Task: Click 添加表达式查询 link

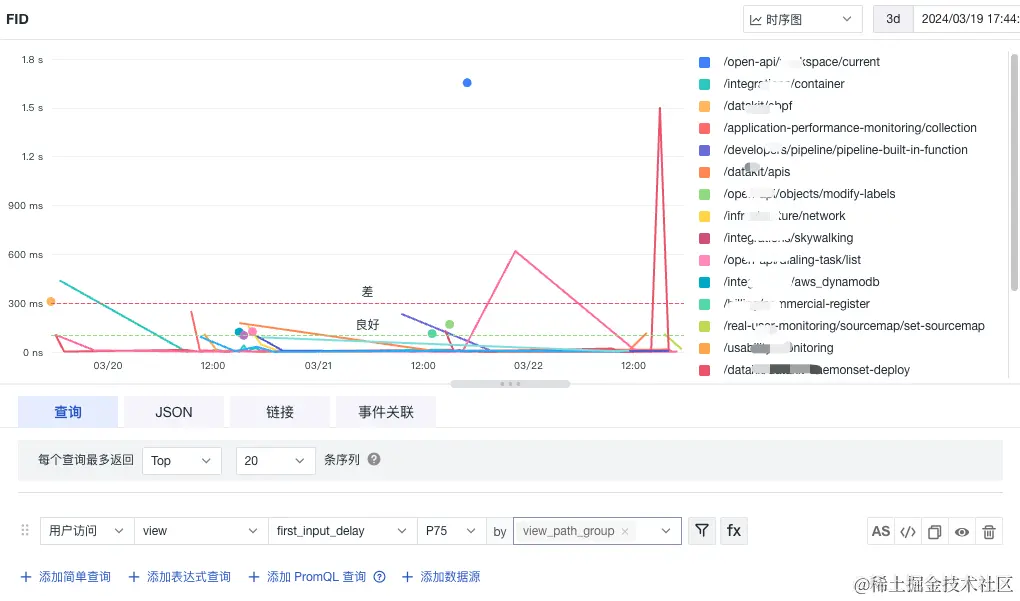Action: pos(180,576)
